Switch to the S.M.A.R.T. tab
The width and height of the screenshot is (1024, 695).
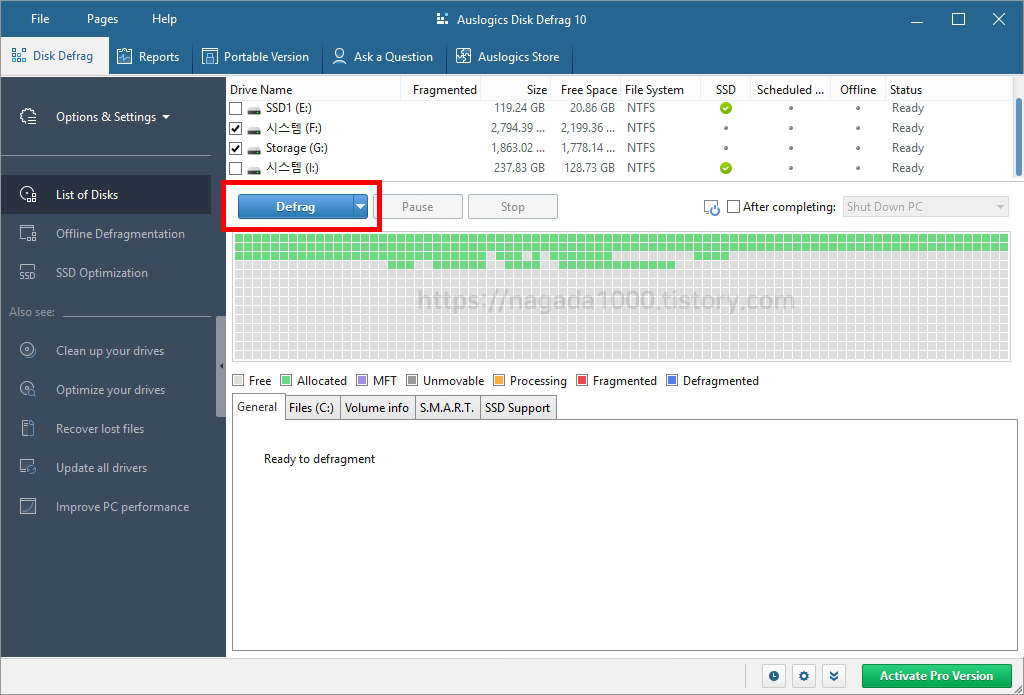click(x=447, y=408)
